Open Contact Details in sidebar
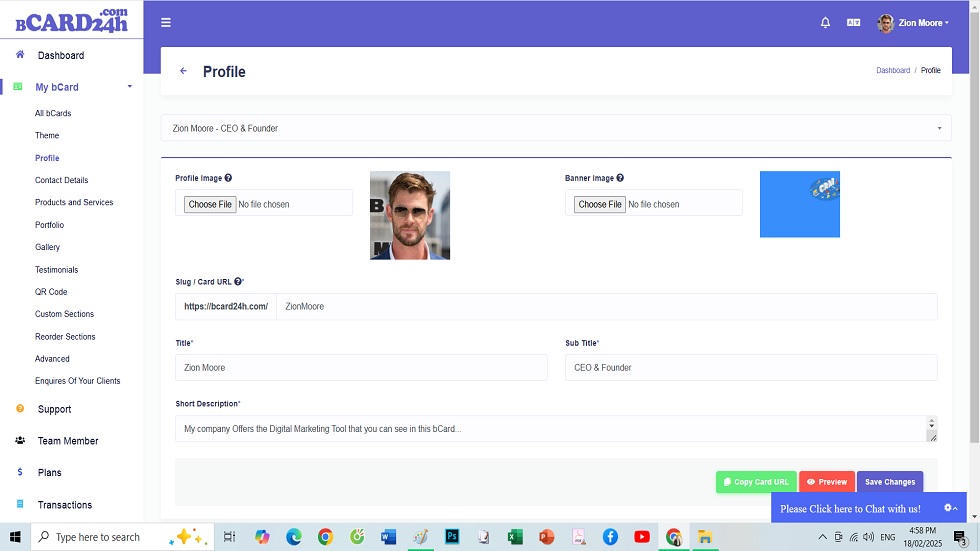This screenshot has height=551, width=980. point(61,180)
